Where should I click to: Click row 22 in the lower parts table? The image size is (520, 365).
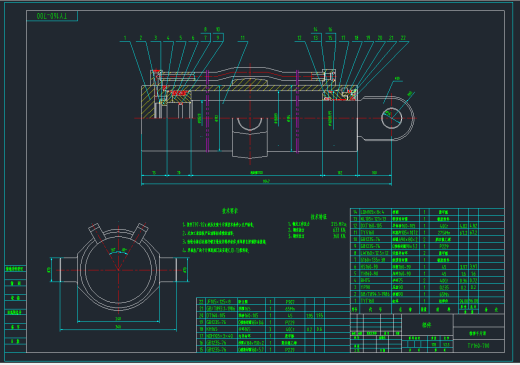pyautogui.click(x=273, y=302)
